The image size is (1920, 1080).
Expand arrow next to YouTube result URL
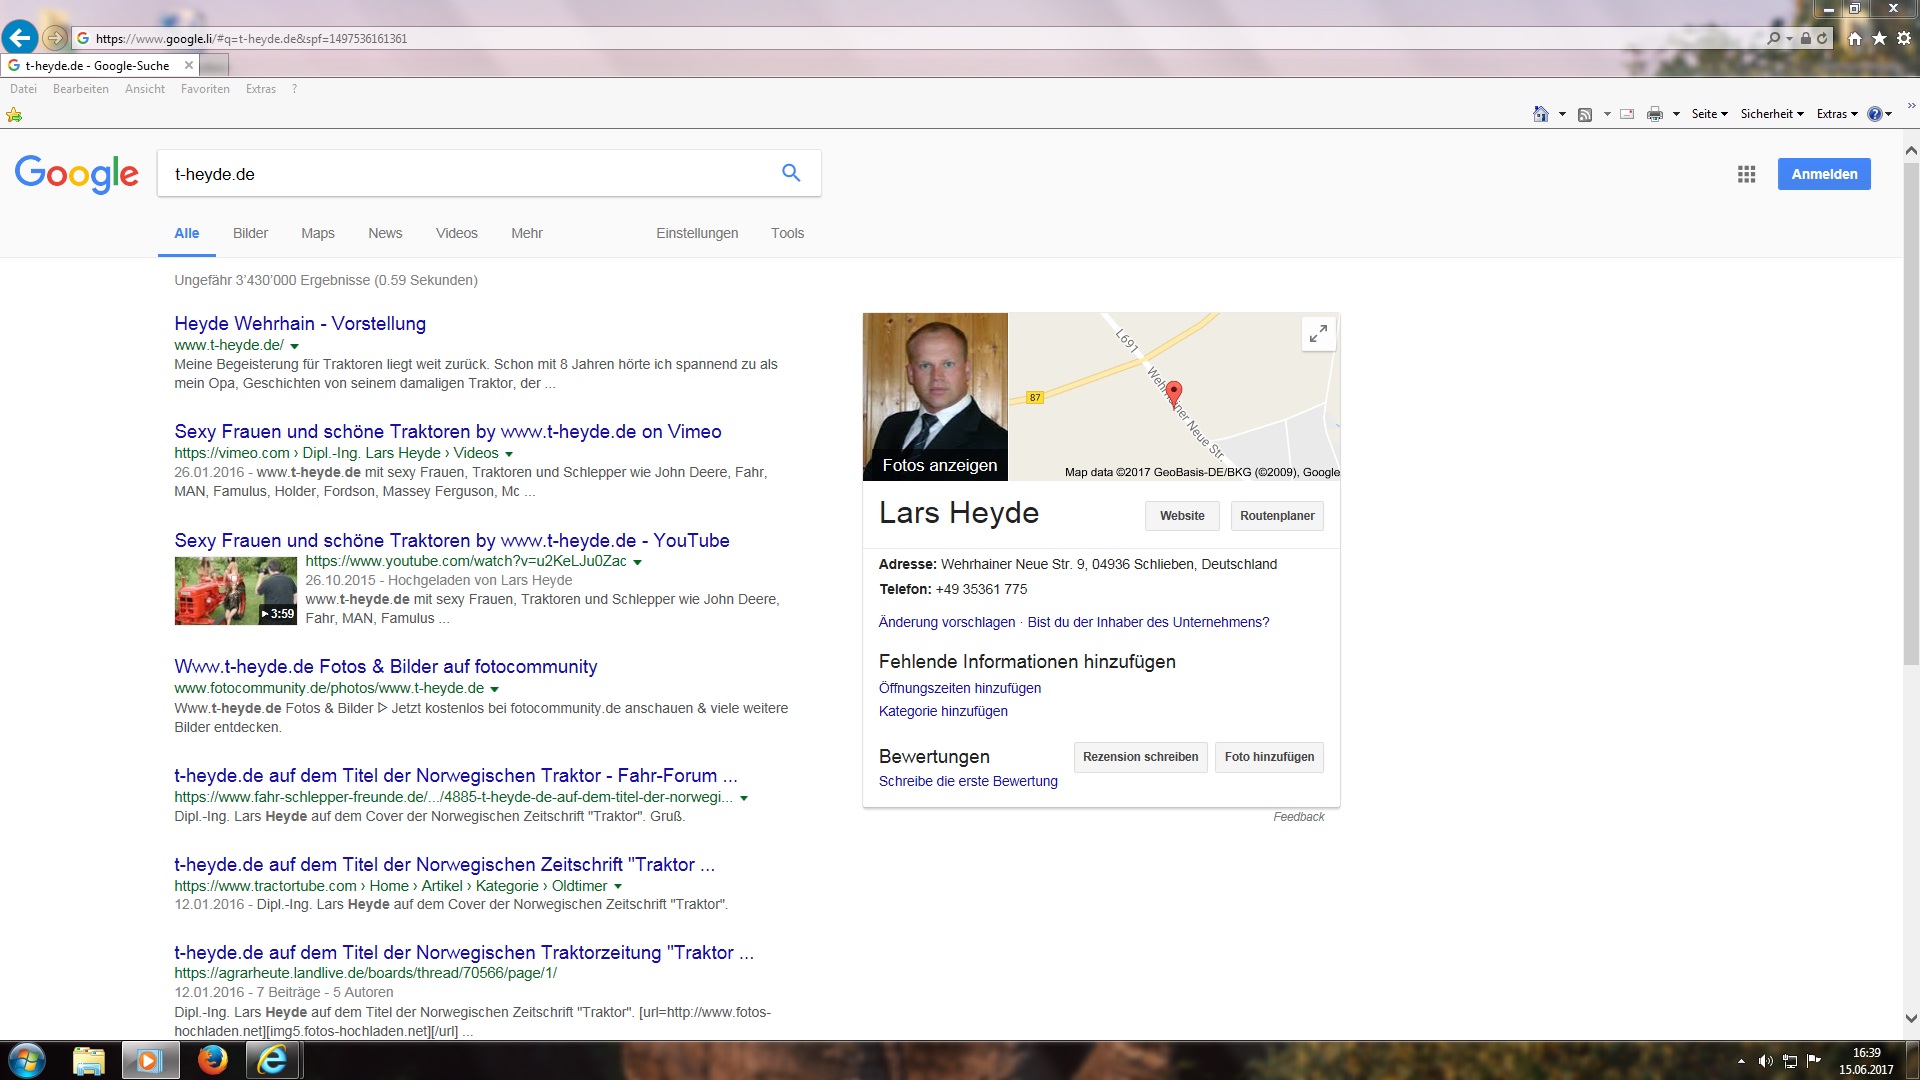click(637, 562)
